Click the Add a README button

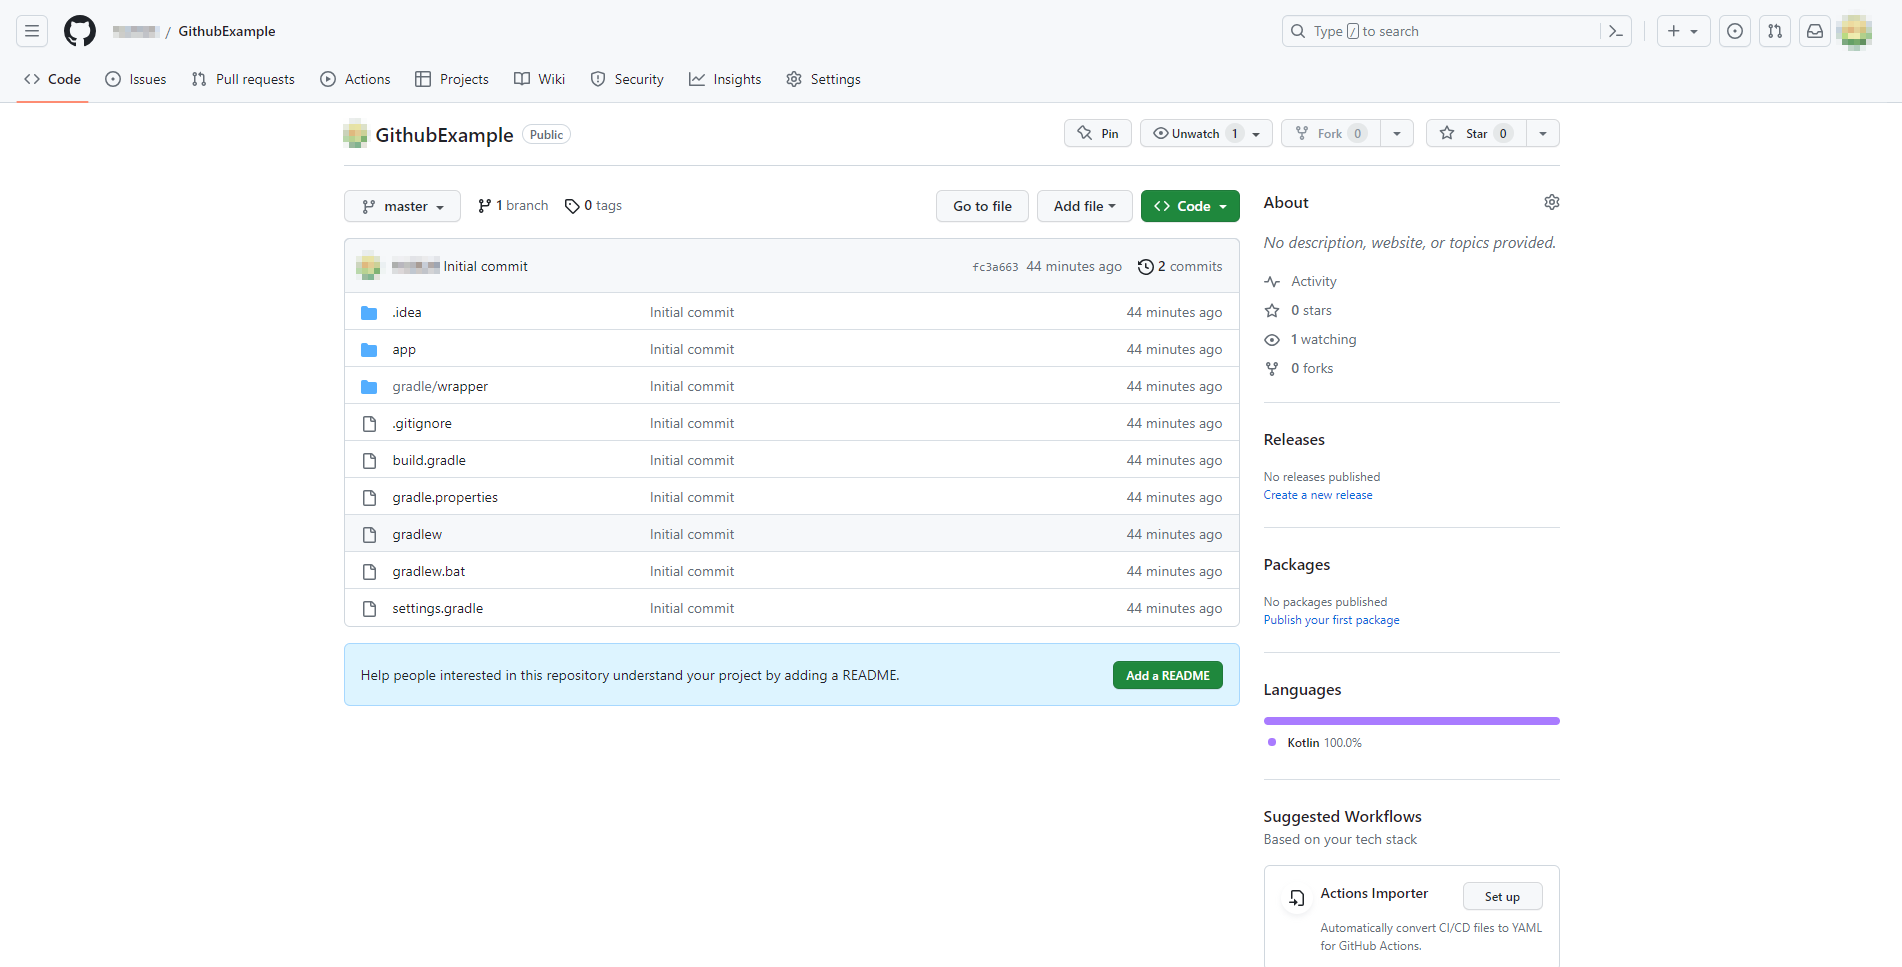tap(1168, 676)
